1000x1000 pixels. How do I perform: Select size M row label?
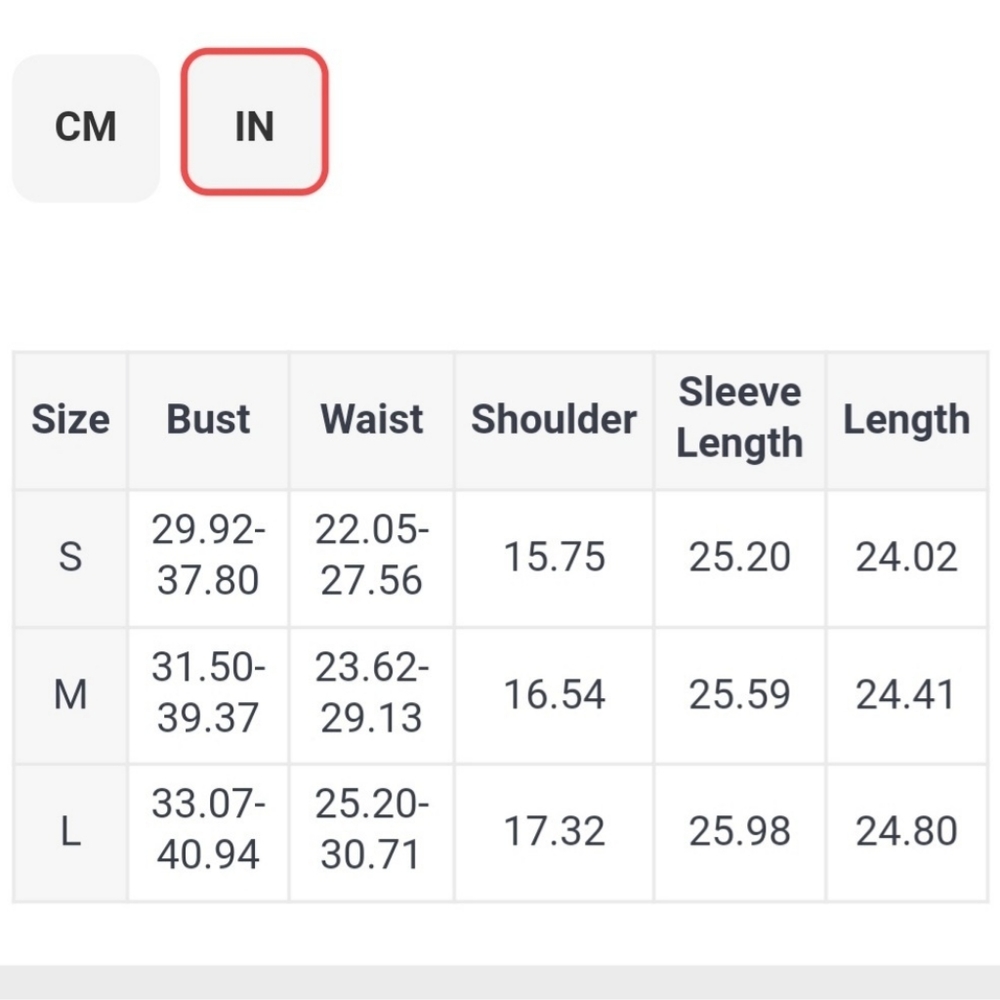point(70,695)
